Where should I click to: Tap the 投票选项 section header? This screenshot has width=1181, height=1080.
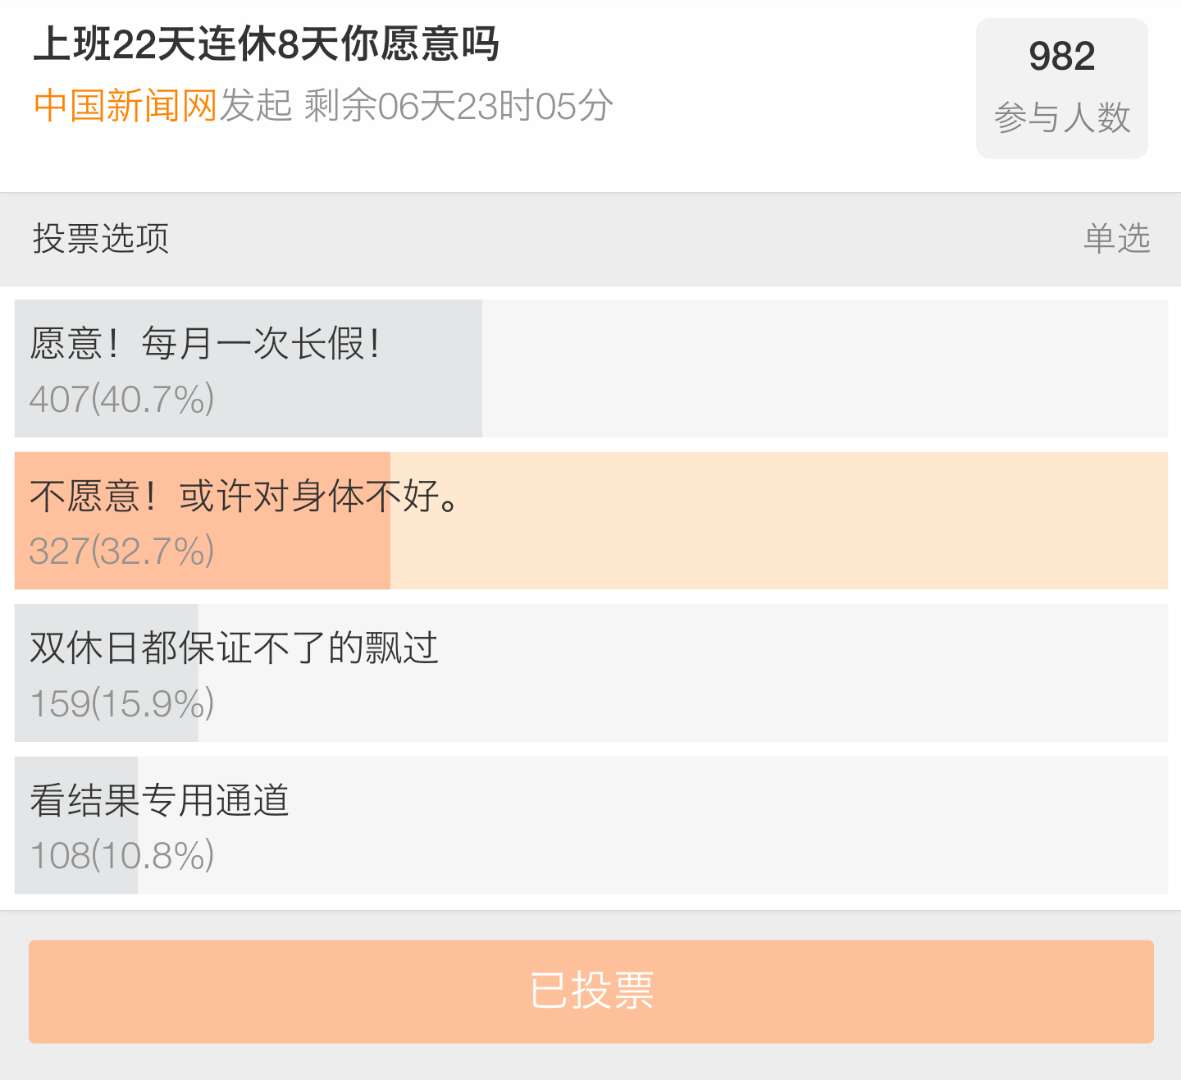pyautogui.click(x=101, y=238)
